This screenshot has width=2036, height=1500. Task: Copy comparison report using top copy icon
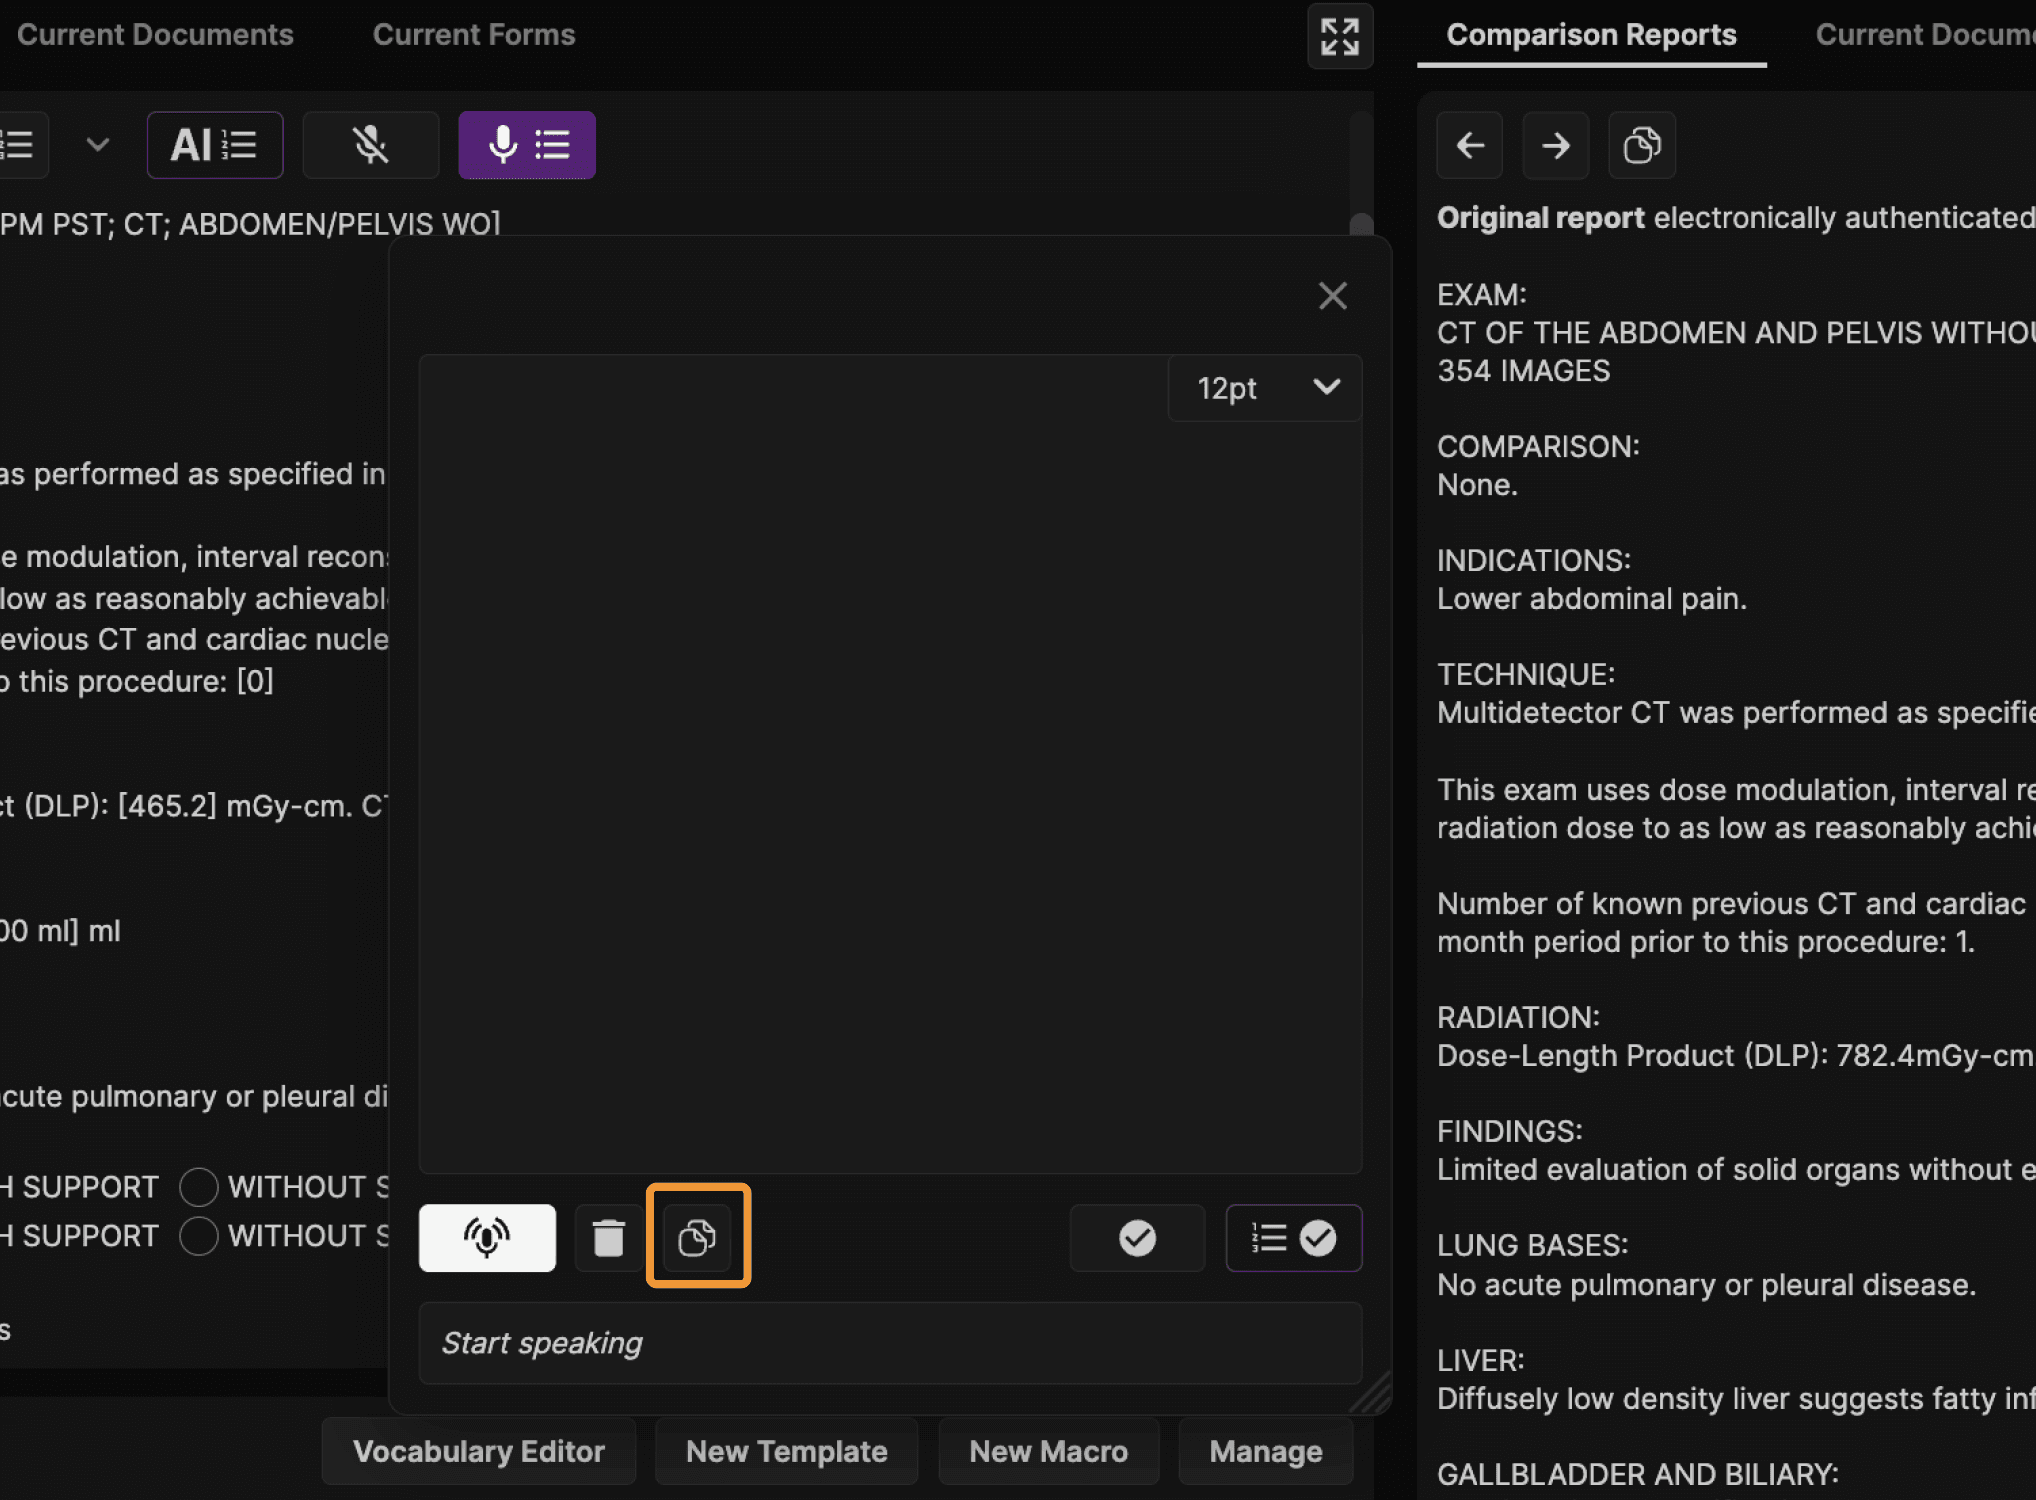(x=1641, y=146)
